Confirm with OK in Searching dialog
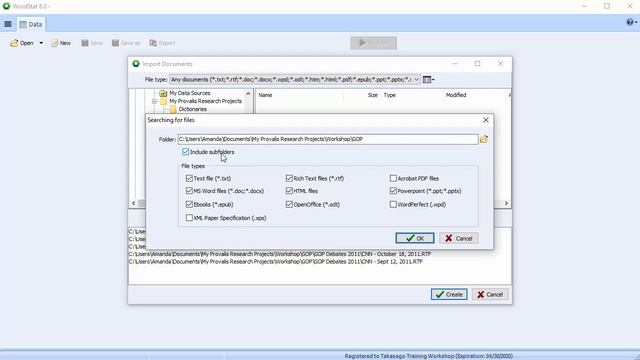Image resolution: width=640 pixels, height=360 pixels. (x=415, y=238)
